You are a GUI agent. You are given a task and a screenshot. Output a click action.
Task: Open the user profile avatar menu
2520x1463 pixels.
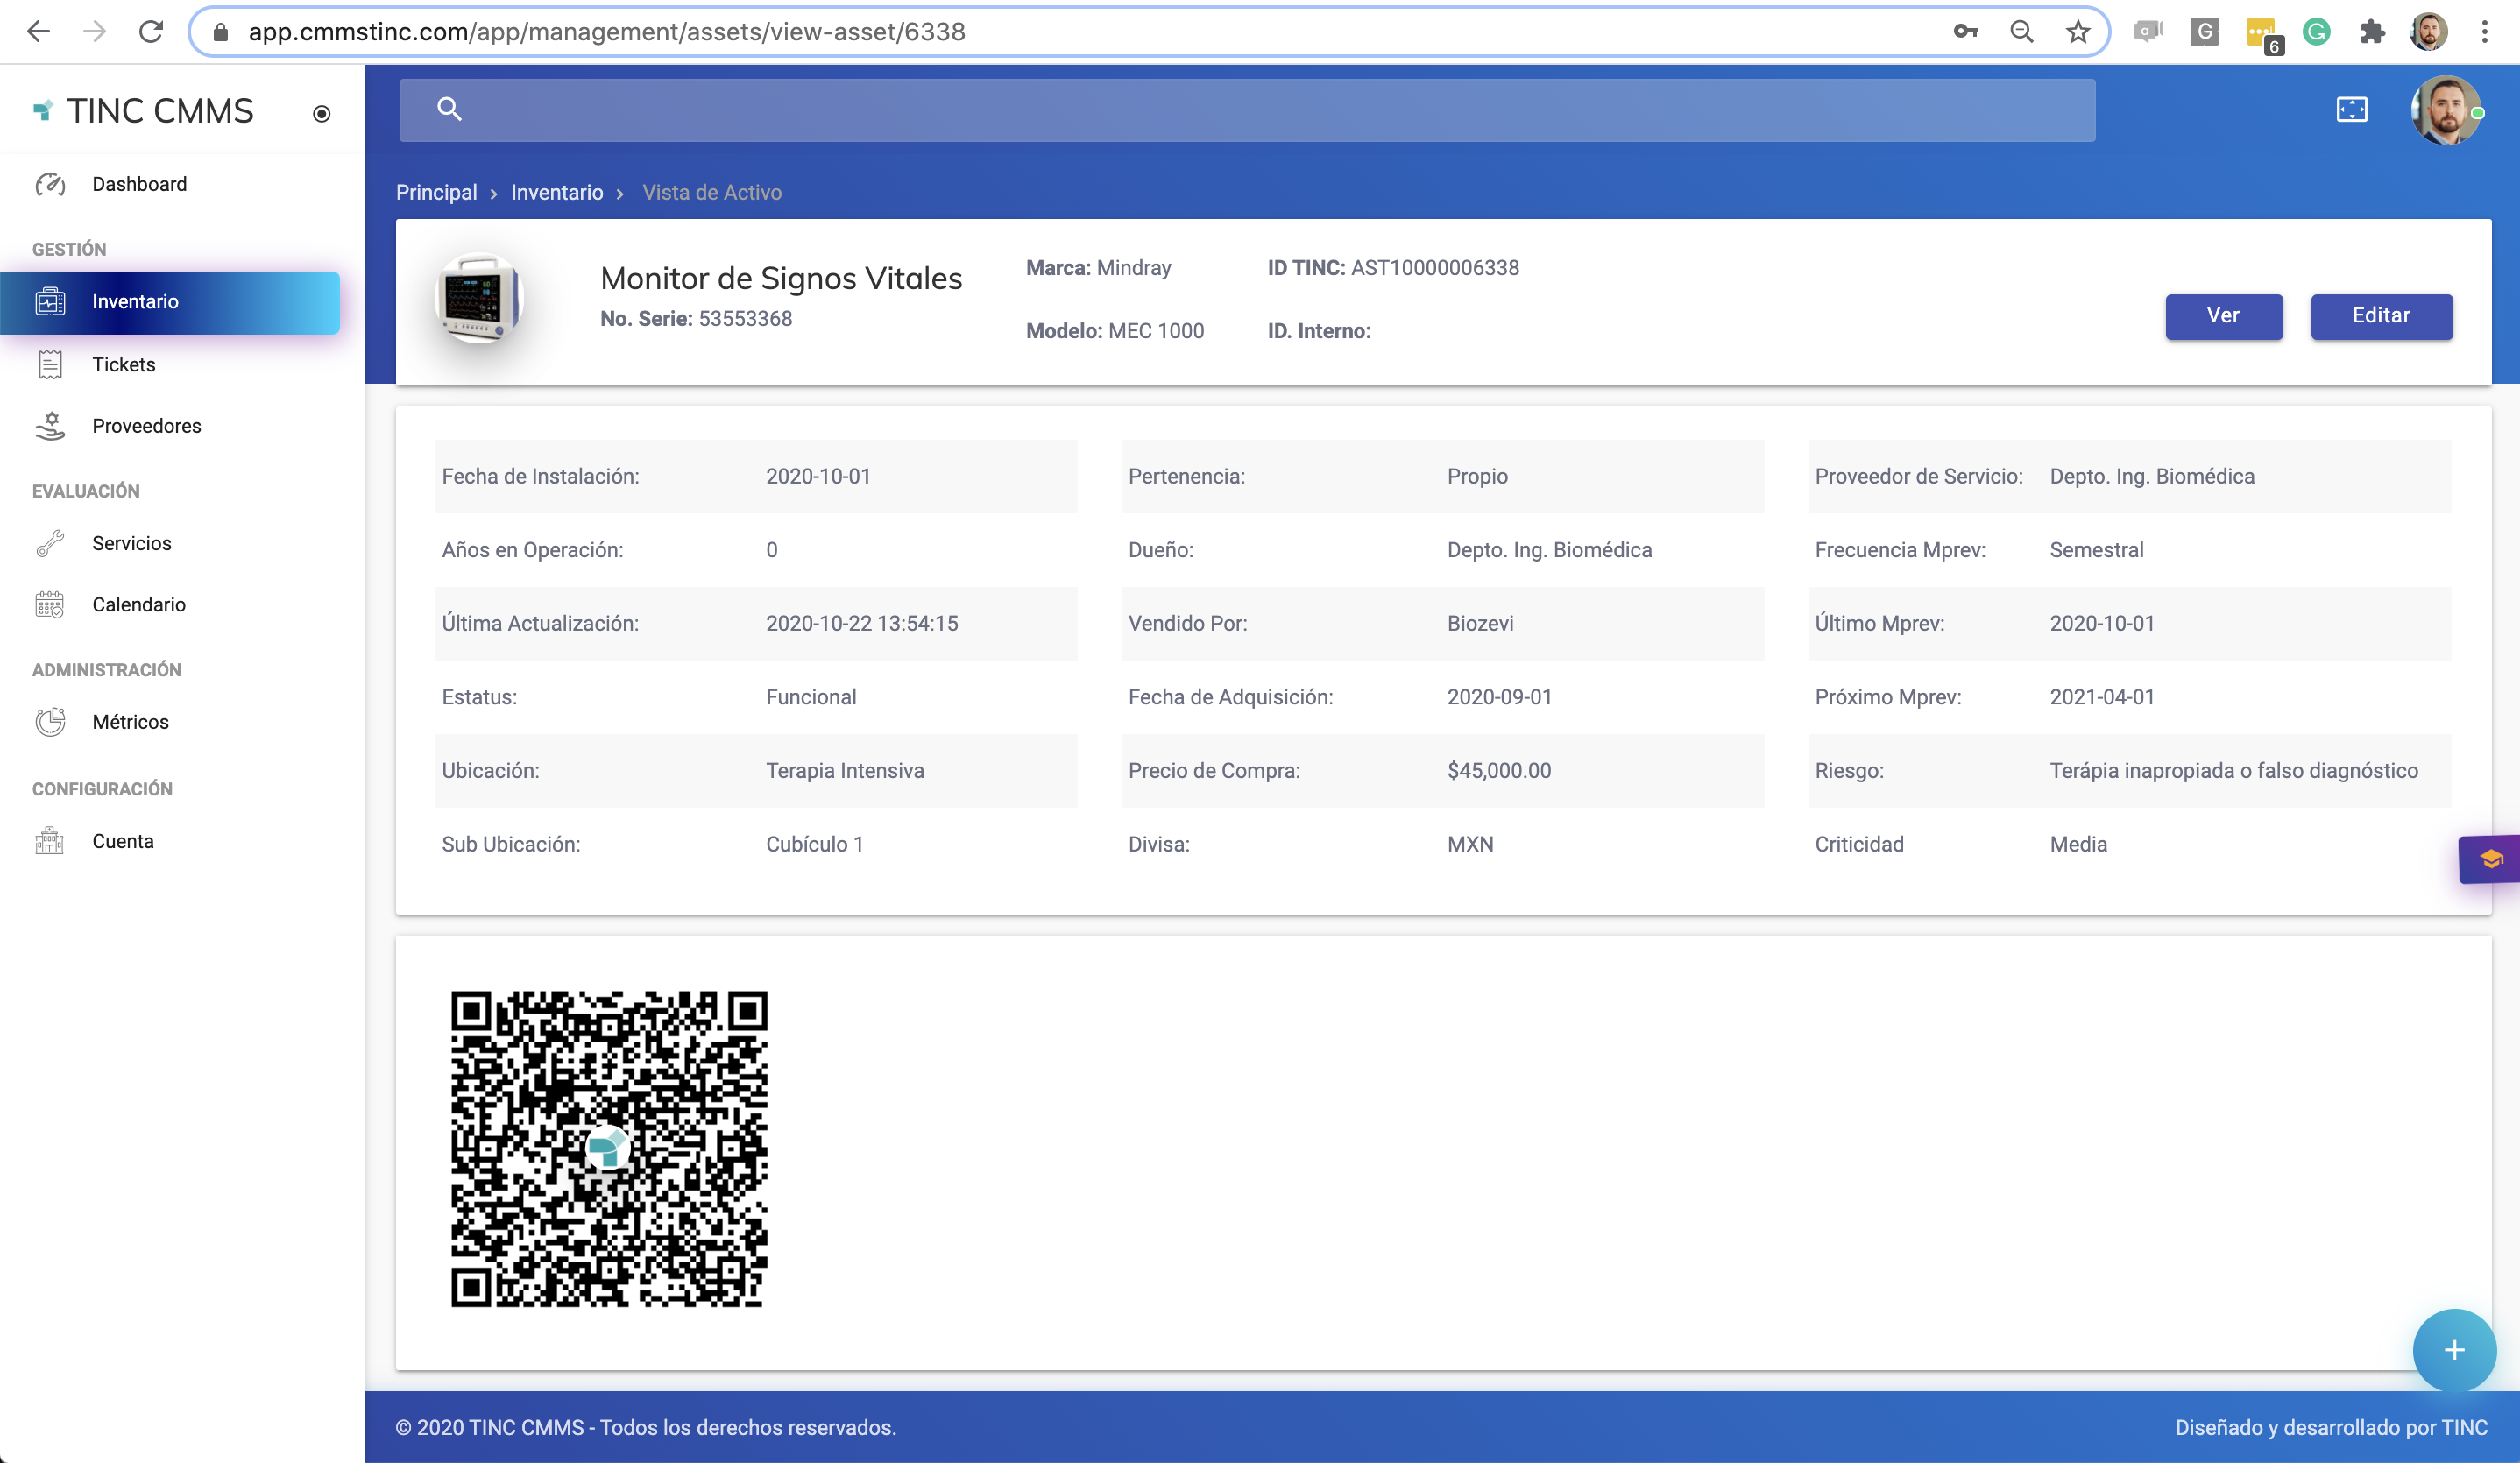pyautogui.click(x=2446, y=110)
